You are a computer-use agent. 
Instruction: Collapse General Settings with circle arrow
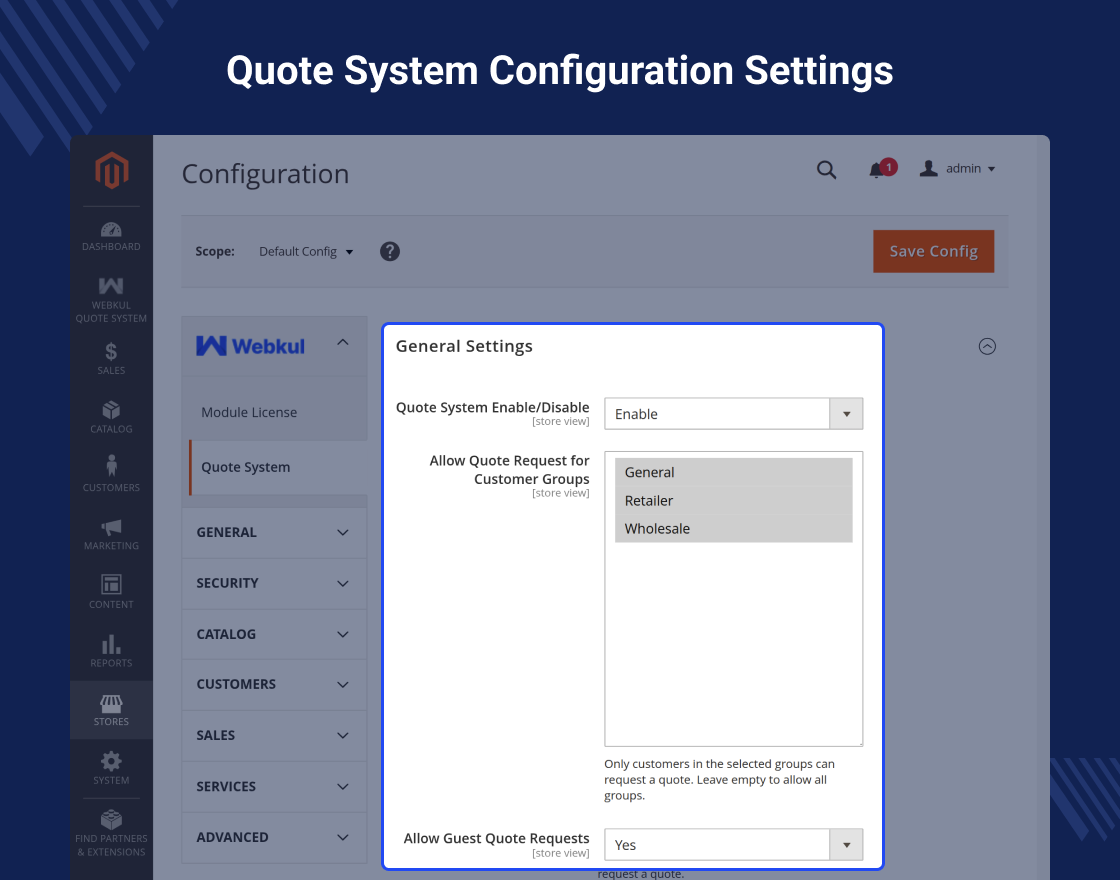[x=986, y=346]
